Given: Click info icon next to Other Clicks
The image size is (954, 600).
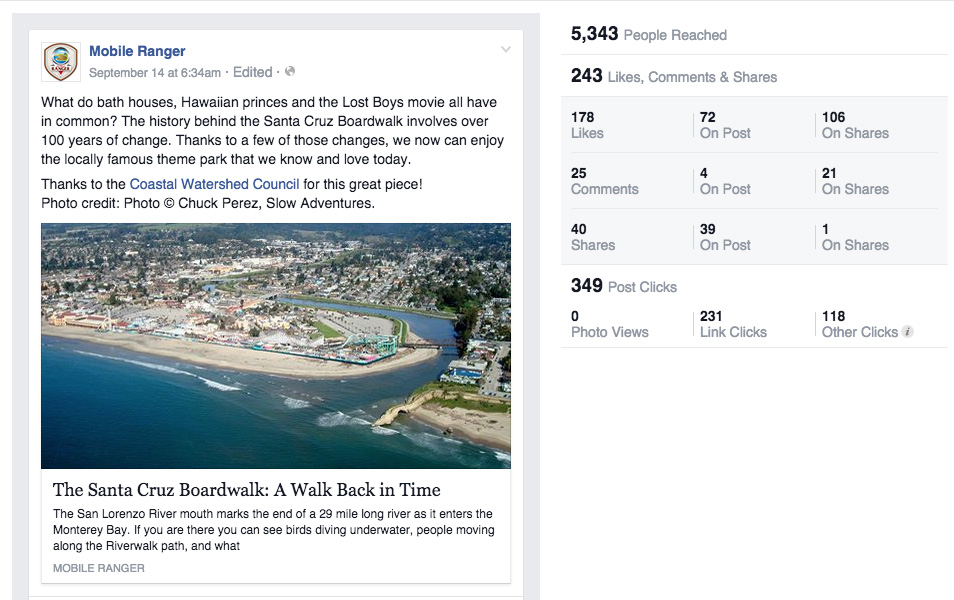Looking at the screenshot, I should click(x=907, y=332).
